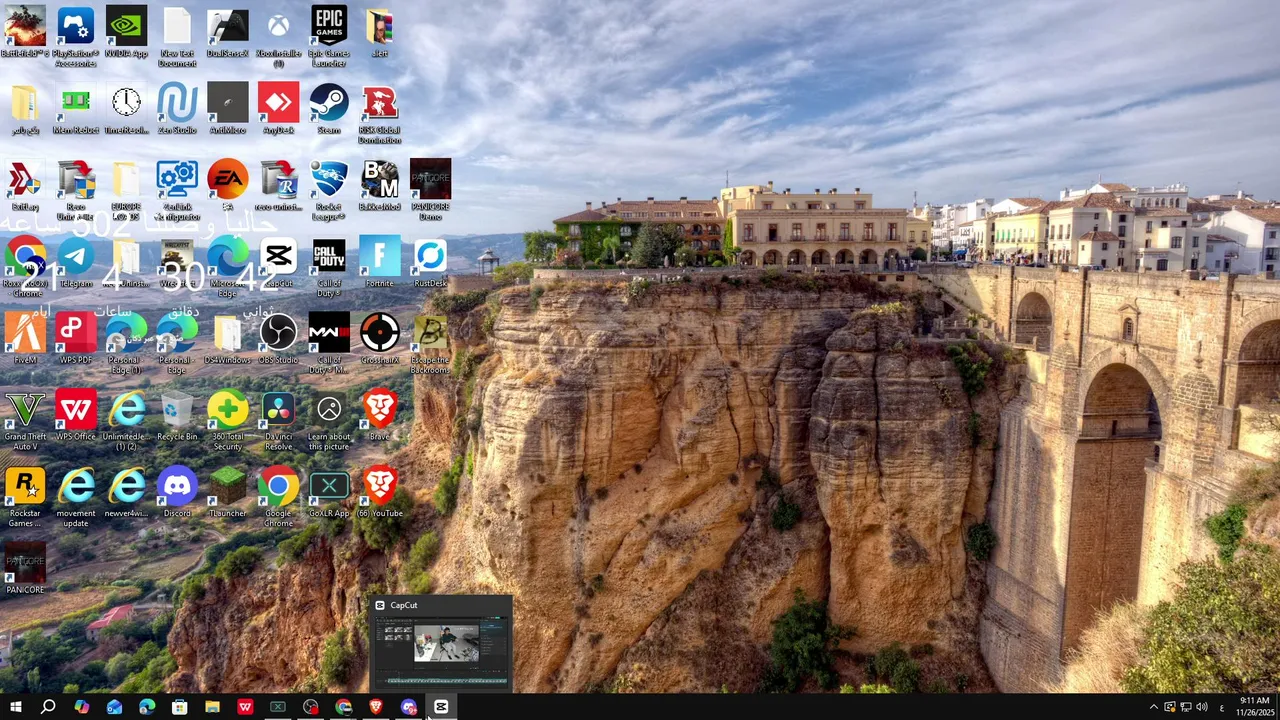Select the New Text Document file
This screenshot has height=720, width=1280.
(177, 37)
